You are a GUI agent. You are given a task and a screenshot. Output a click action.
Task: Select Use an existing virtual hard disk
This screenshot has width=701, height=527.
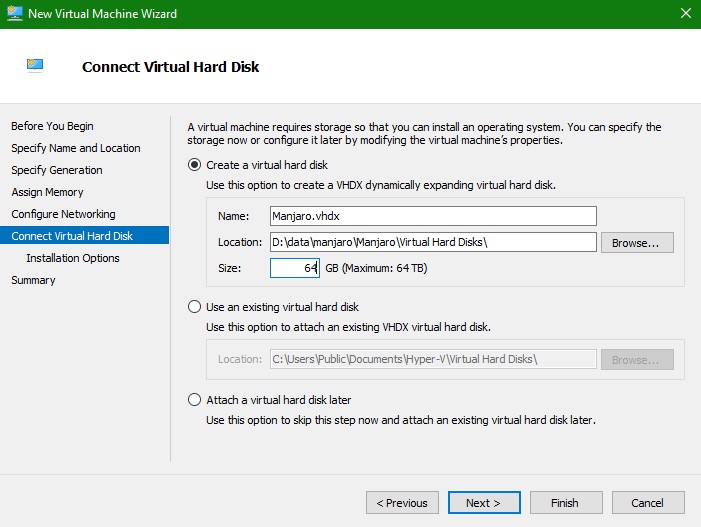pos(195,307)
